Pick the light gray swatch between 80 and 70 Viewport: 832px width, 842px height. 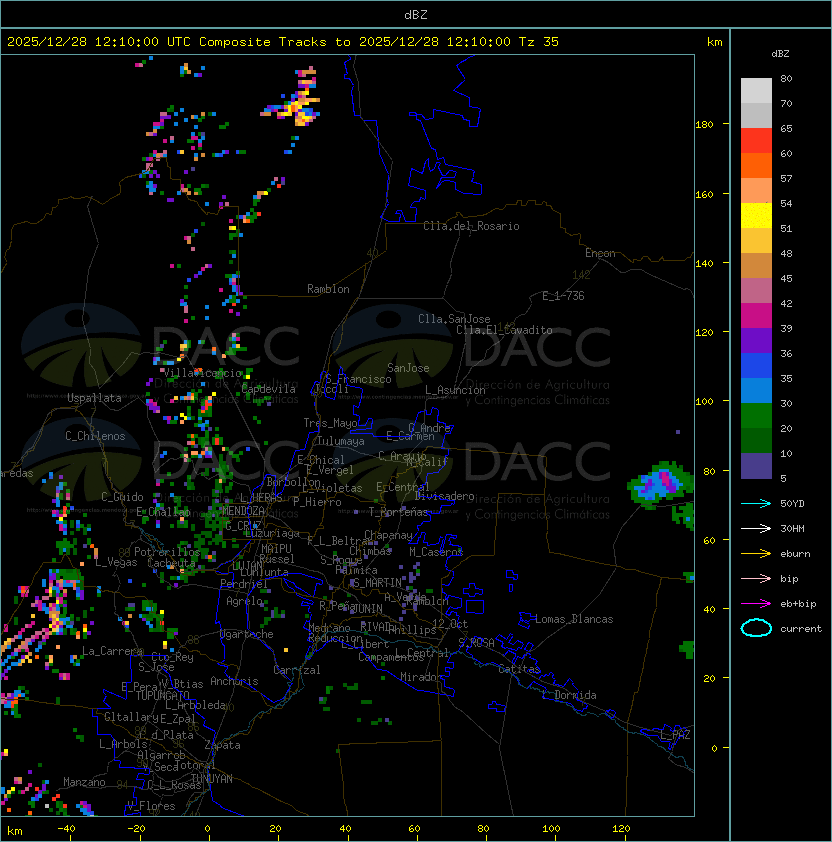[x=756, y=91]
